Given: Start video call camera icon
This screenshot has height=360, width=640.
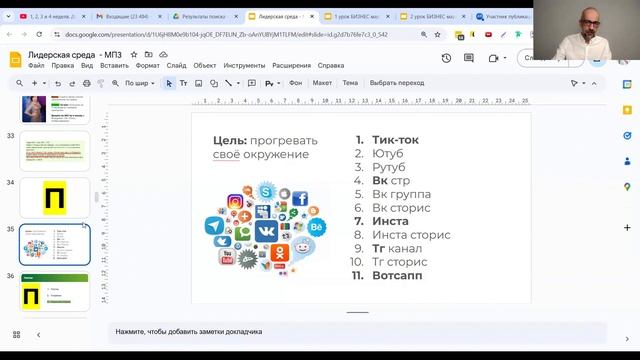Looking at the screenshot, I should (493, 58).
